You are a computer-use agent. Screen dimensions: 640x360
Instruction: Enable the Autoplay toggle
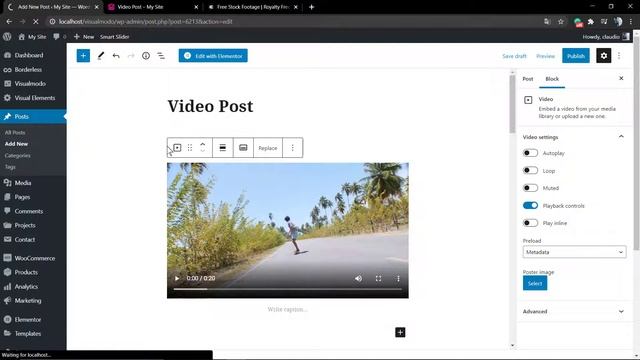point(530,153)
